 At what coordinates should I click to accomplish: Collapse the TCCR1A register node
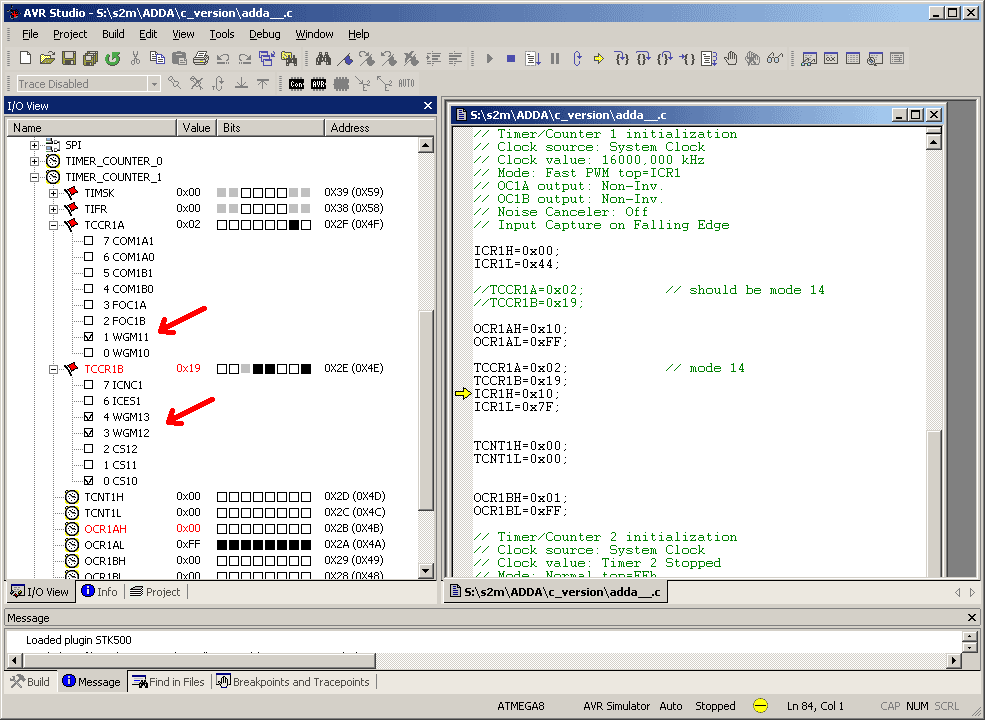[53, 225]
